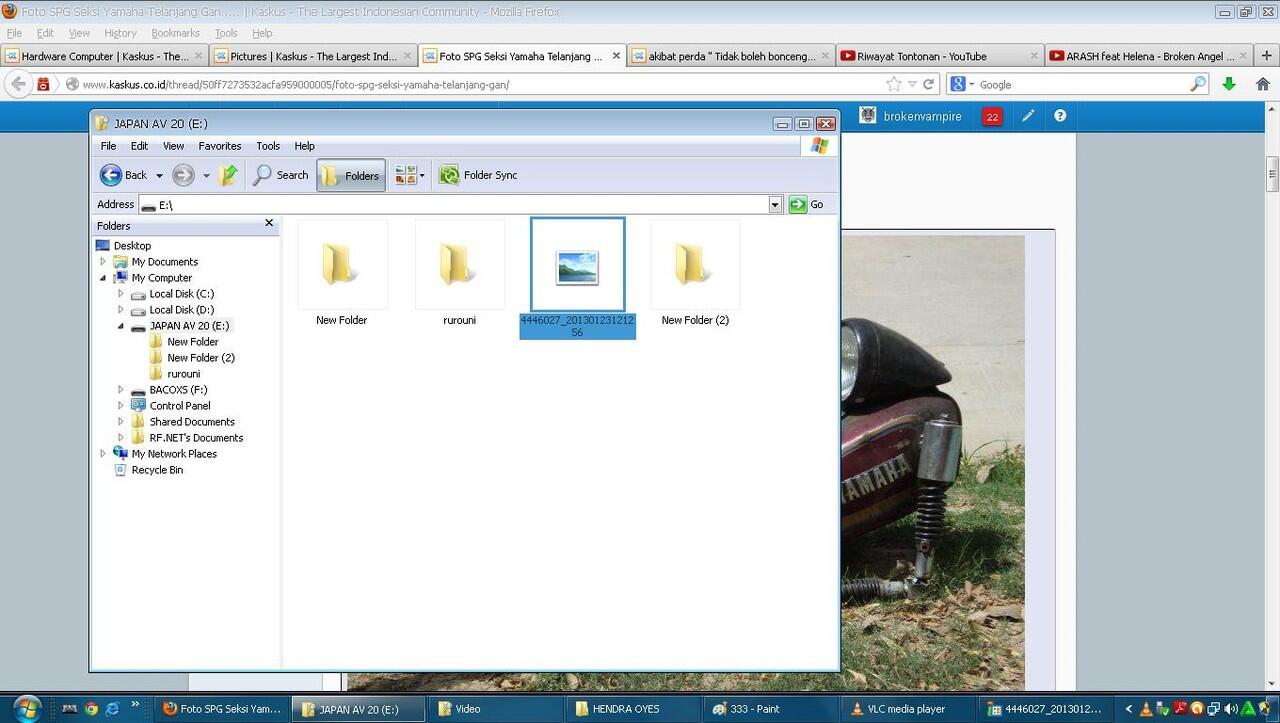
Task: Open Kaskus help question mark icon
Action: [x=1060, y=116]
